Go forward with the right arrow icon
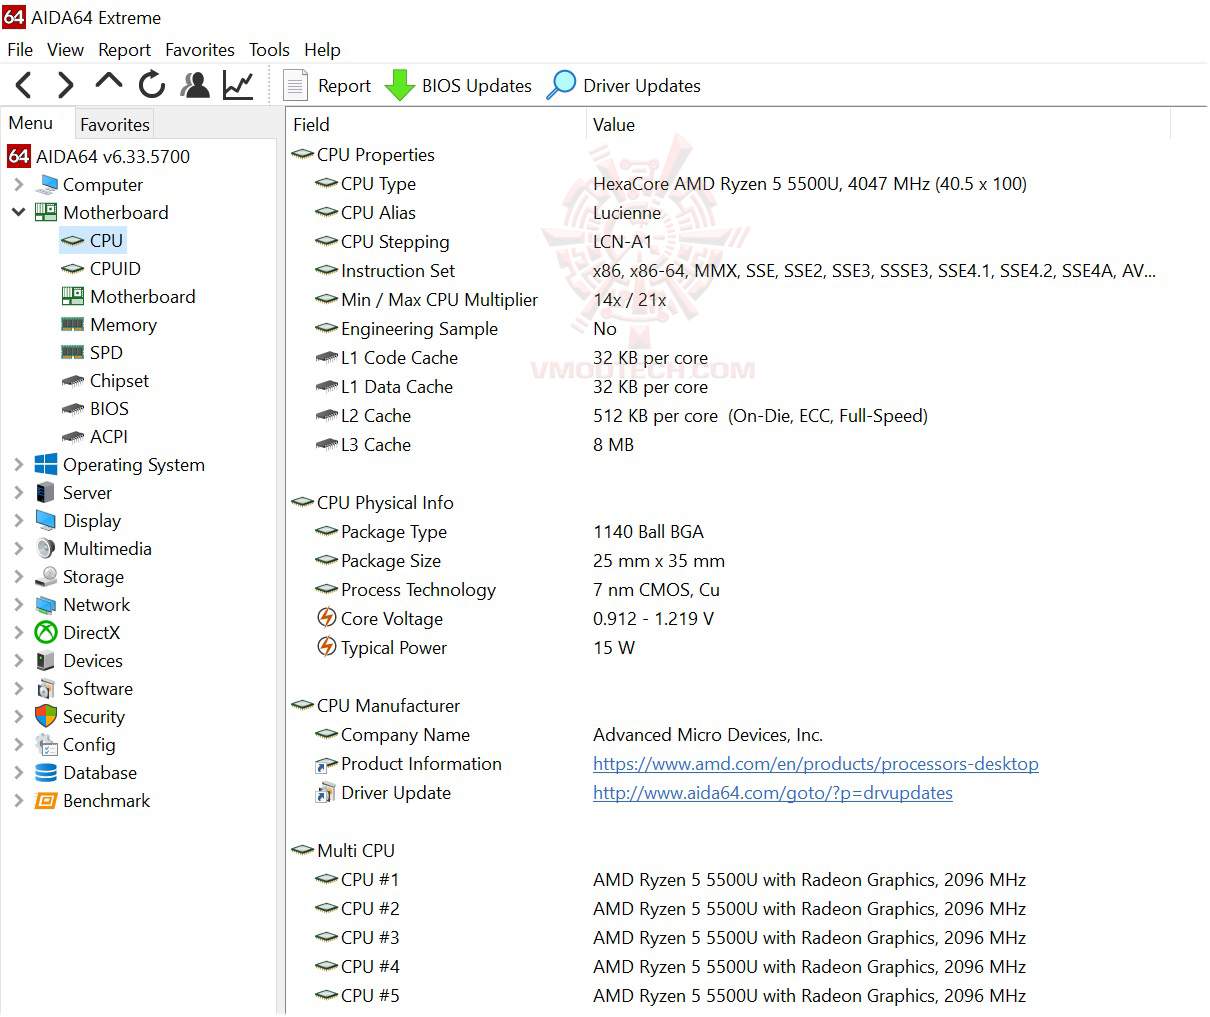The height and width of the screenshot is (1017, 1210). click(66, 86)
